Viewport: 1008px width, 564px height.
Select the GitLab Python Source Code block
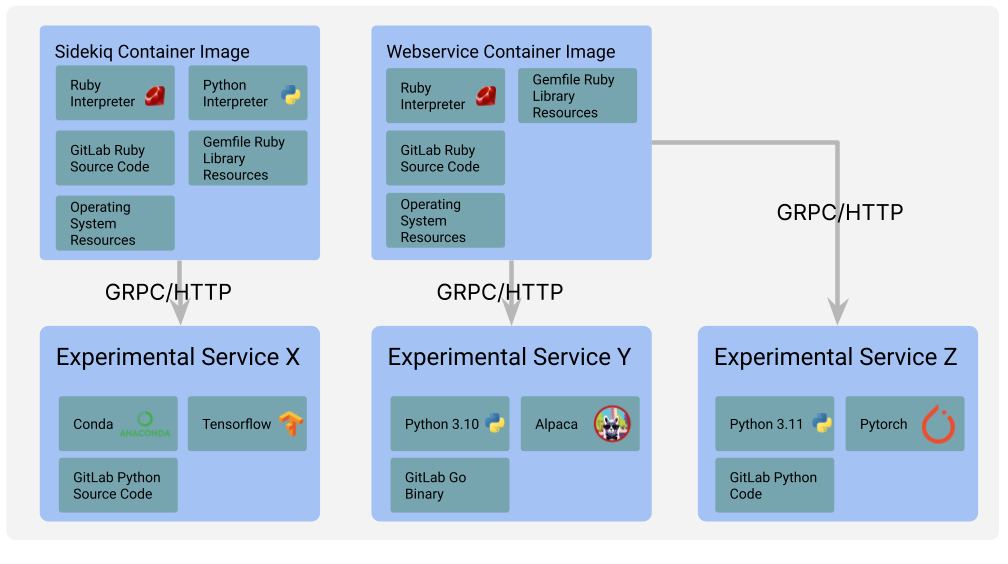tap(118, 486)
